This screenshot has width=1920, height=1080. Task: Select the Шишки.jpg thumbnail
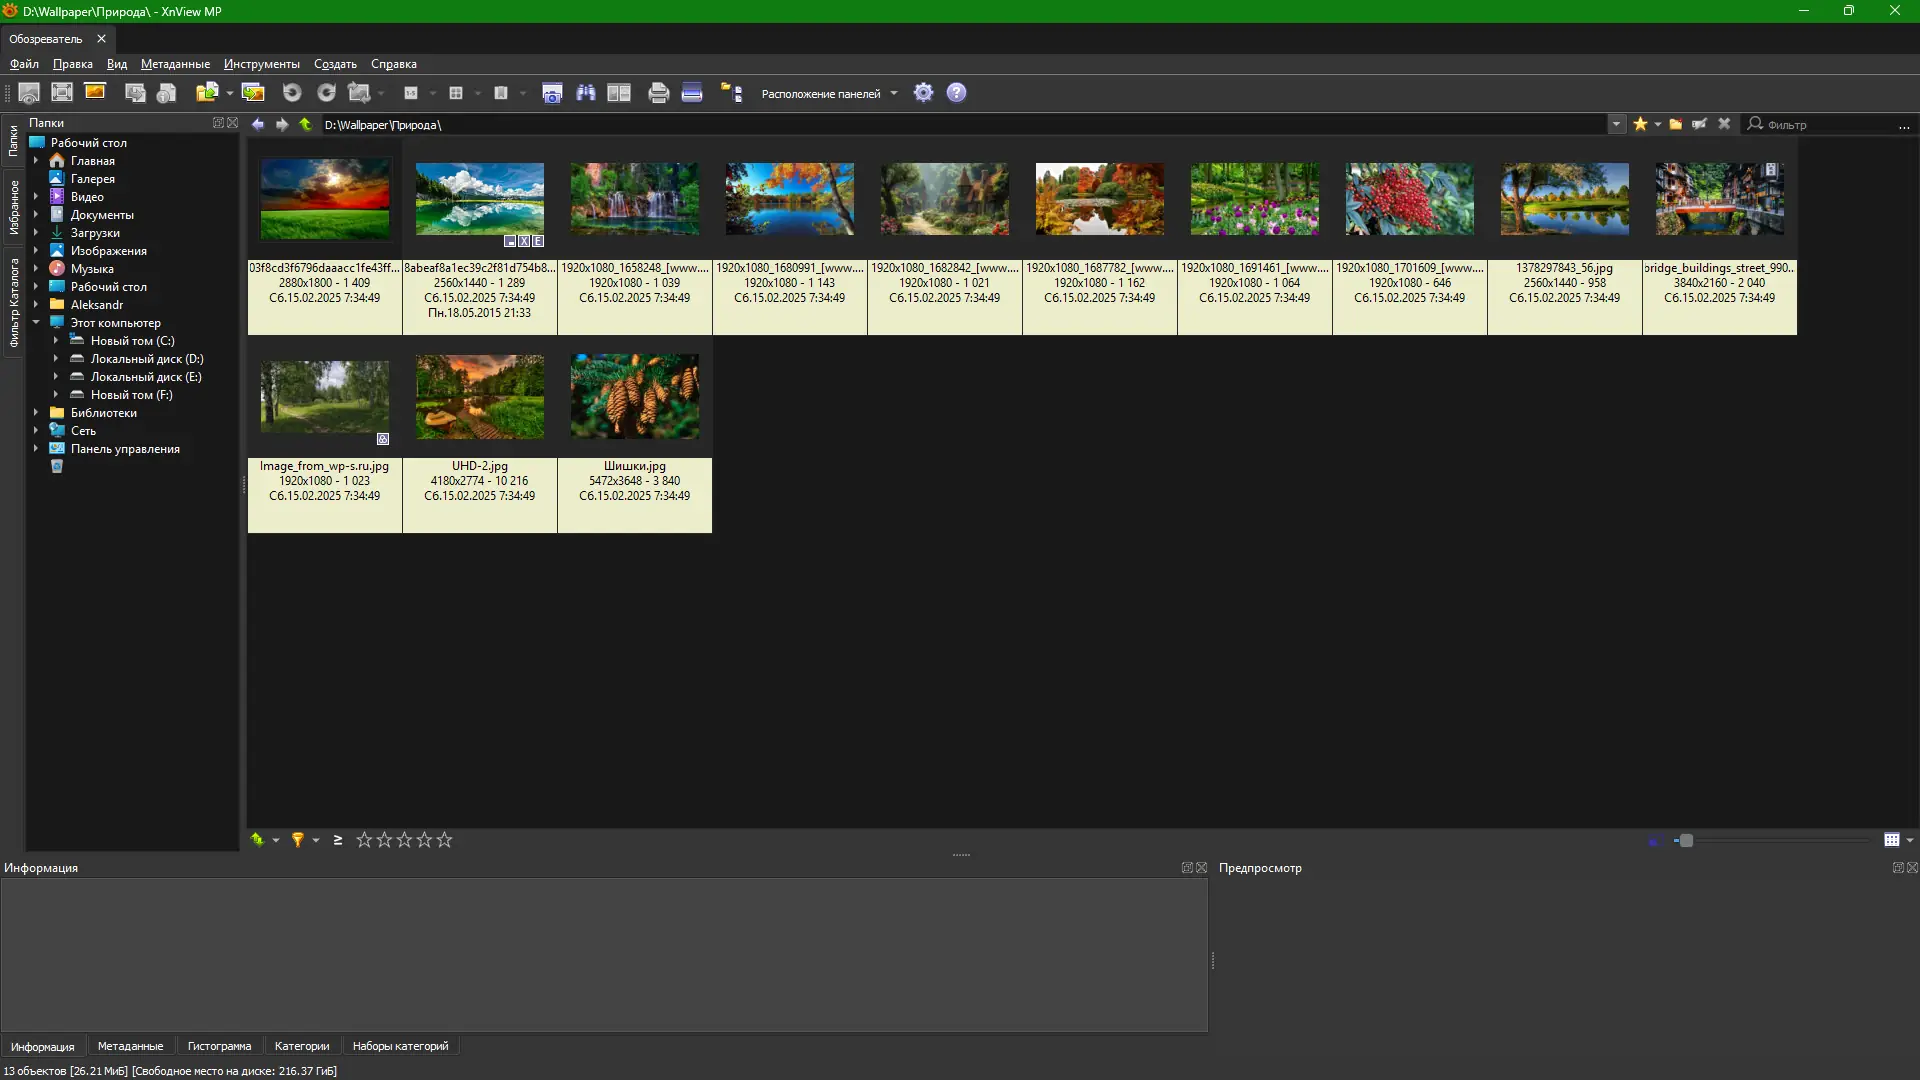pyautogui.click(x=634, y=398)
